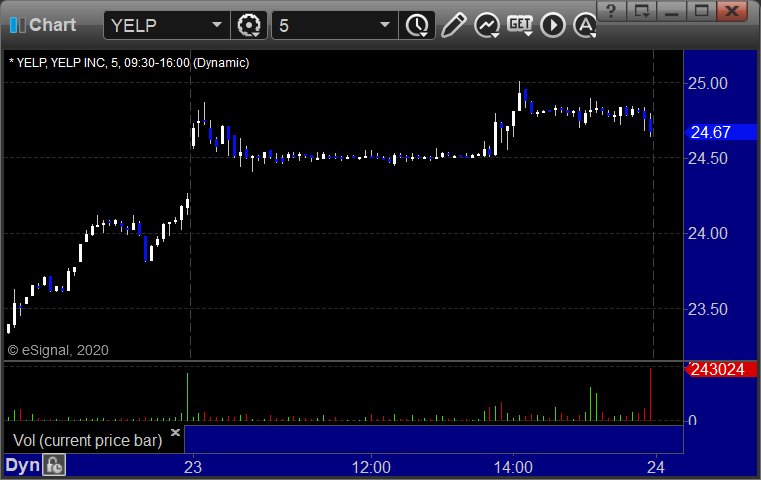Open the alerts A icon
This screenshot has height=480, width=761.
tap(585, 25)
